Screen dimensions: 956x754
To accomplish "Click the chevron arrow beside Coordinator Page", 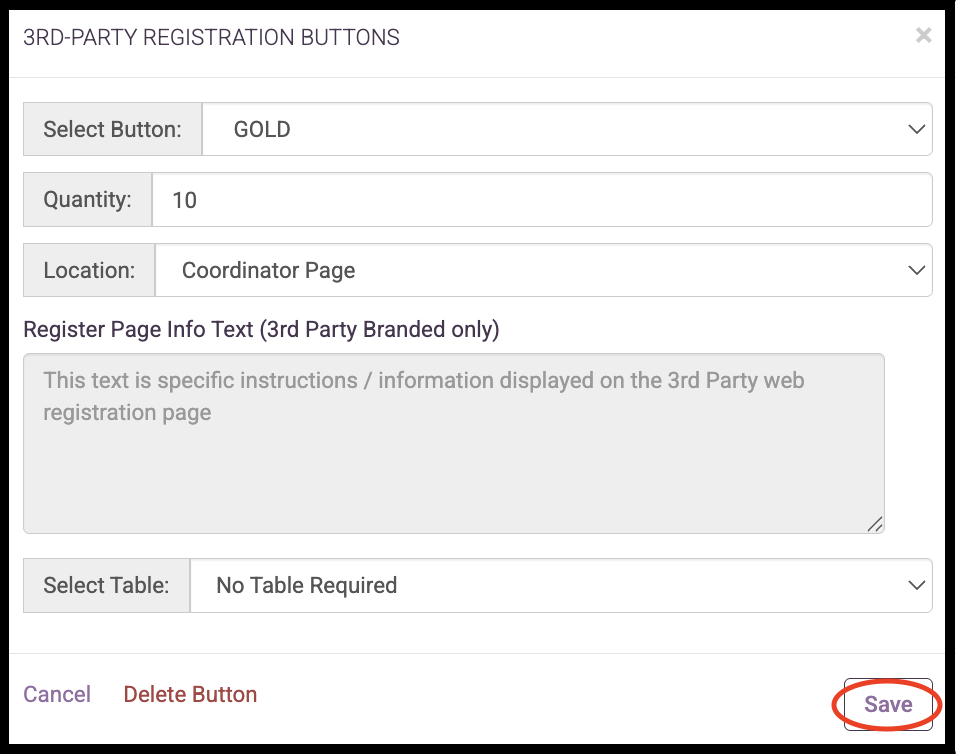I will click(x=916, y=270).
